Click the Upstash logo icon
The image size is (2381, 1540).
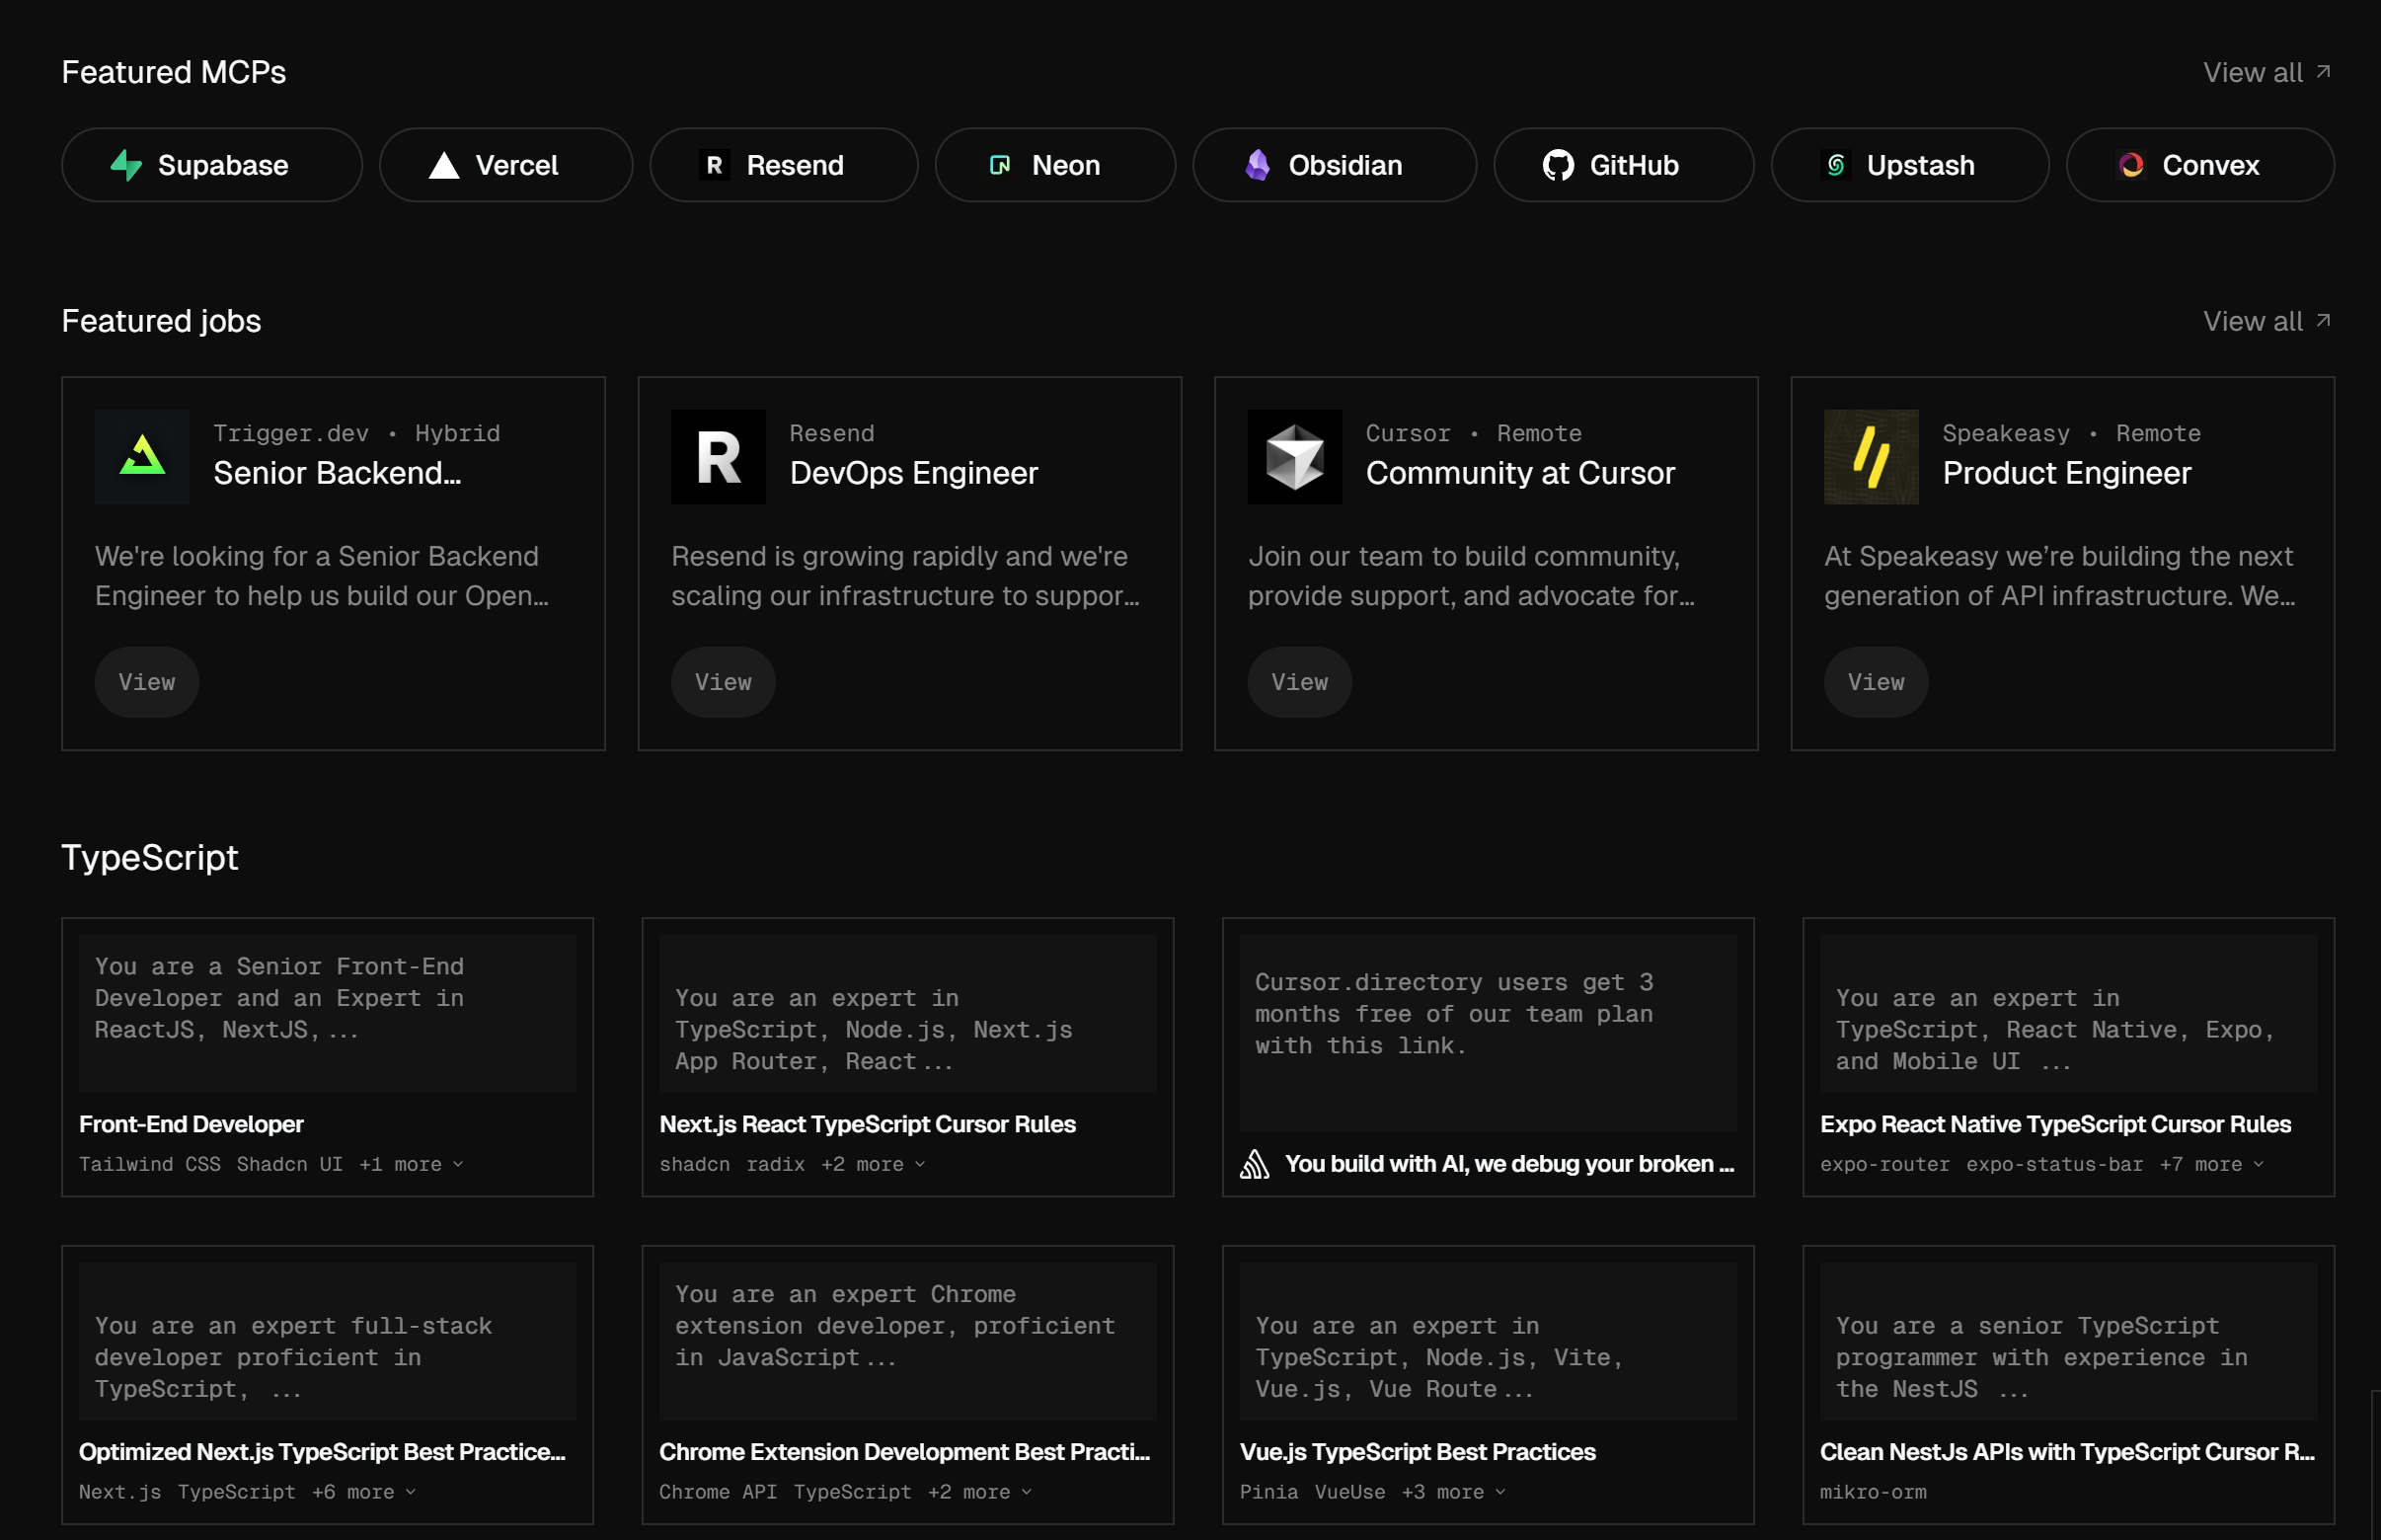point(1835,165)
